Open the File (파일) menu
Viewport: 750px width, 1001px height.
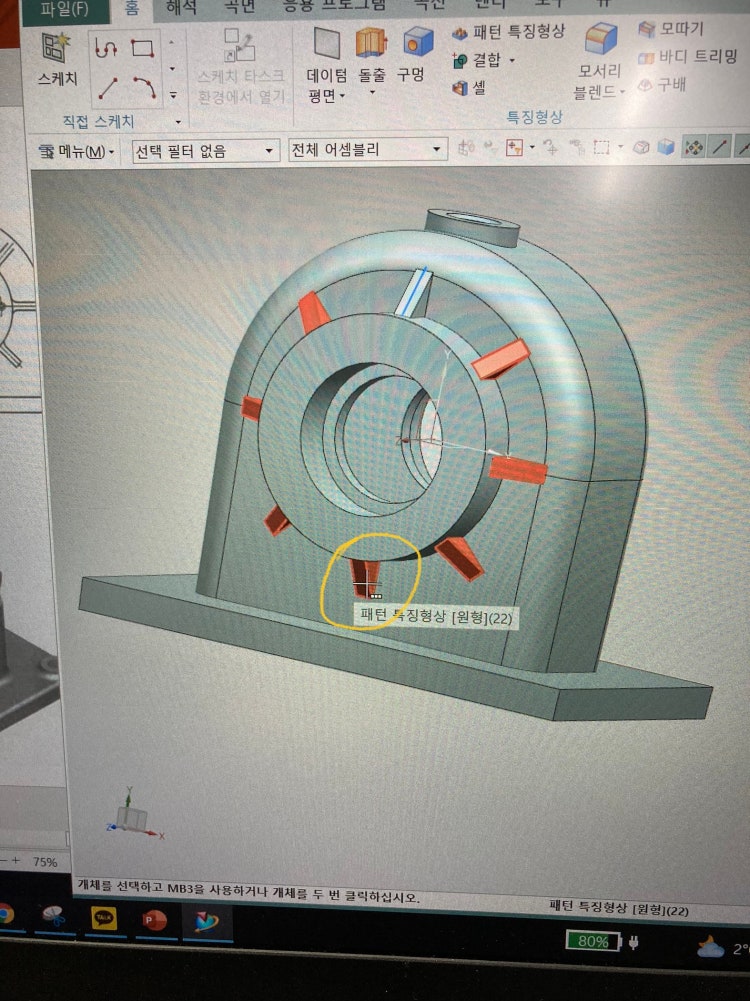(x=65, y=10)
